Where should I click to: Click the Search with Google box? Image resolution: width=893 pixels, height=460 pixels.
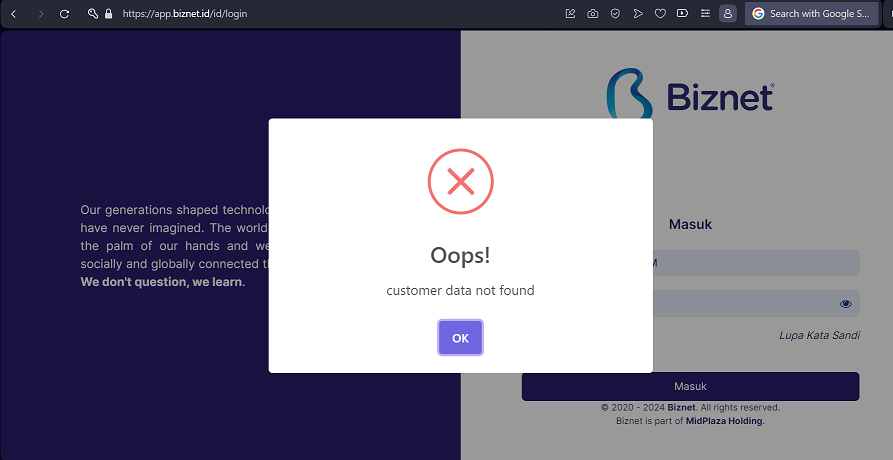[x=812, y=14]
